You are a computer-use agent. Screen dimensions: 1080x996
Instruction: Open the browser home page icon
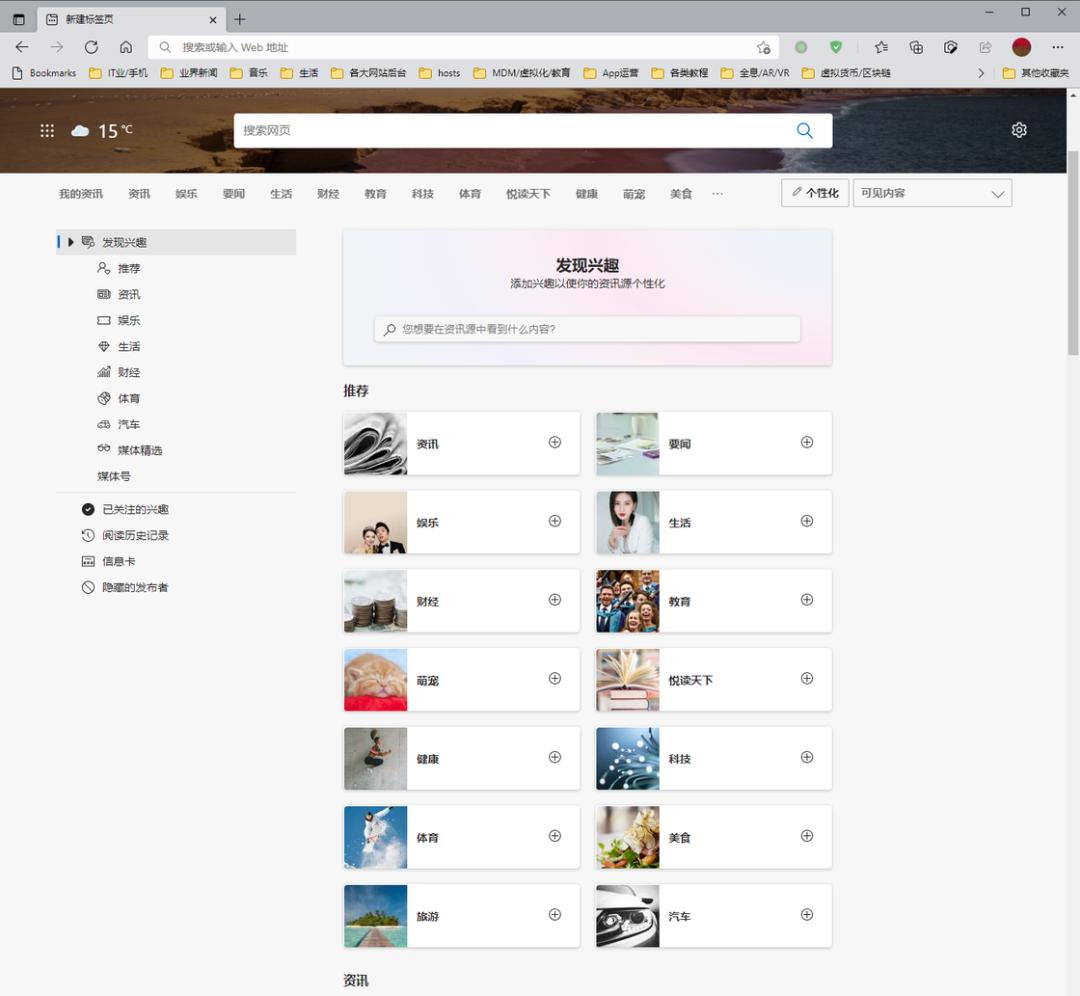126,47
